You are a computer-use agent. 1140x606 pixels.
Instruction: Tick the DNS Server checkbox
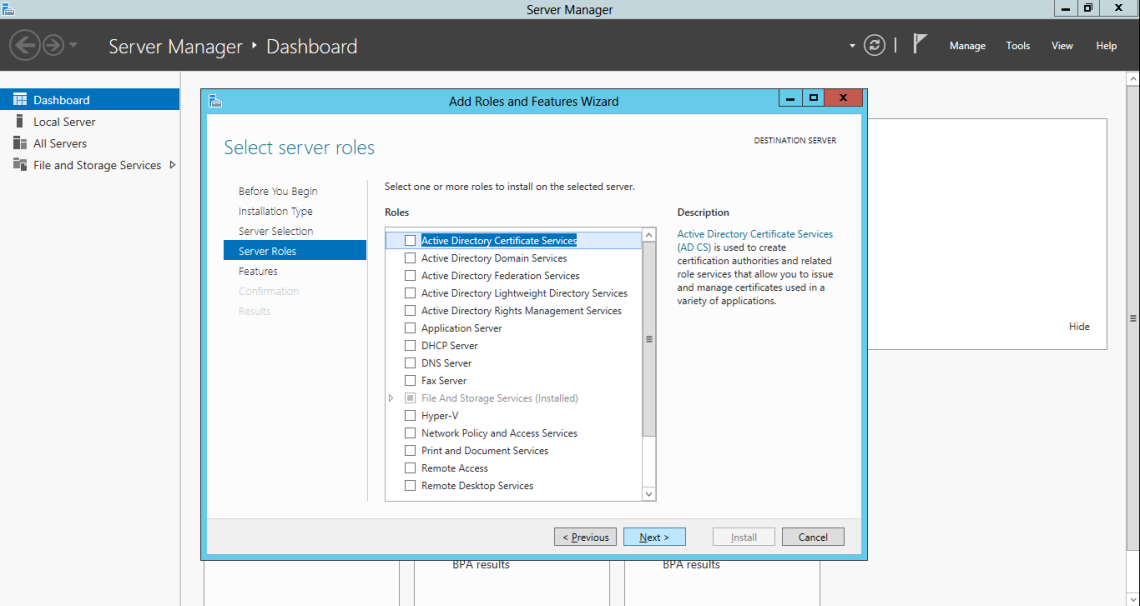pos(410,363)
